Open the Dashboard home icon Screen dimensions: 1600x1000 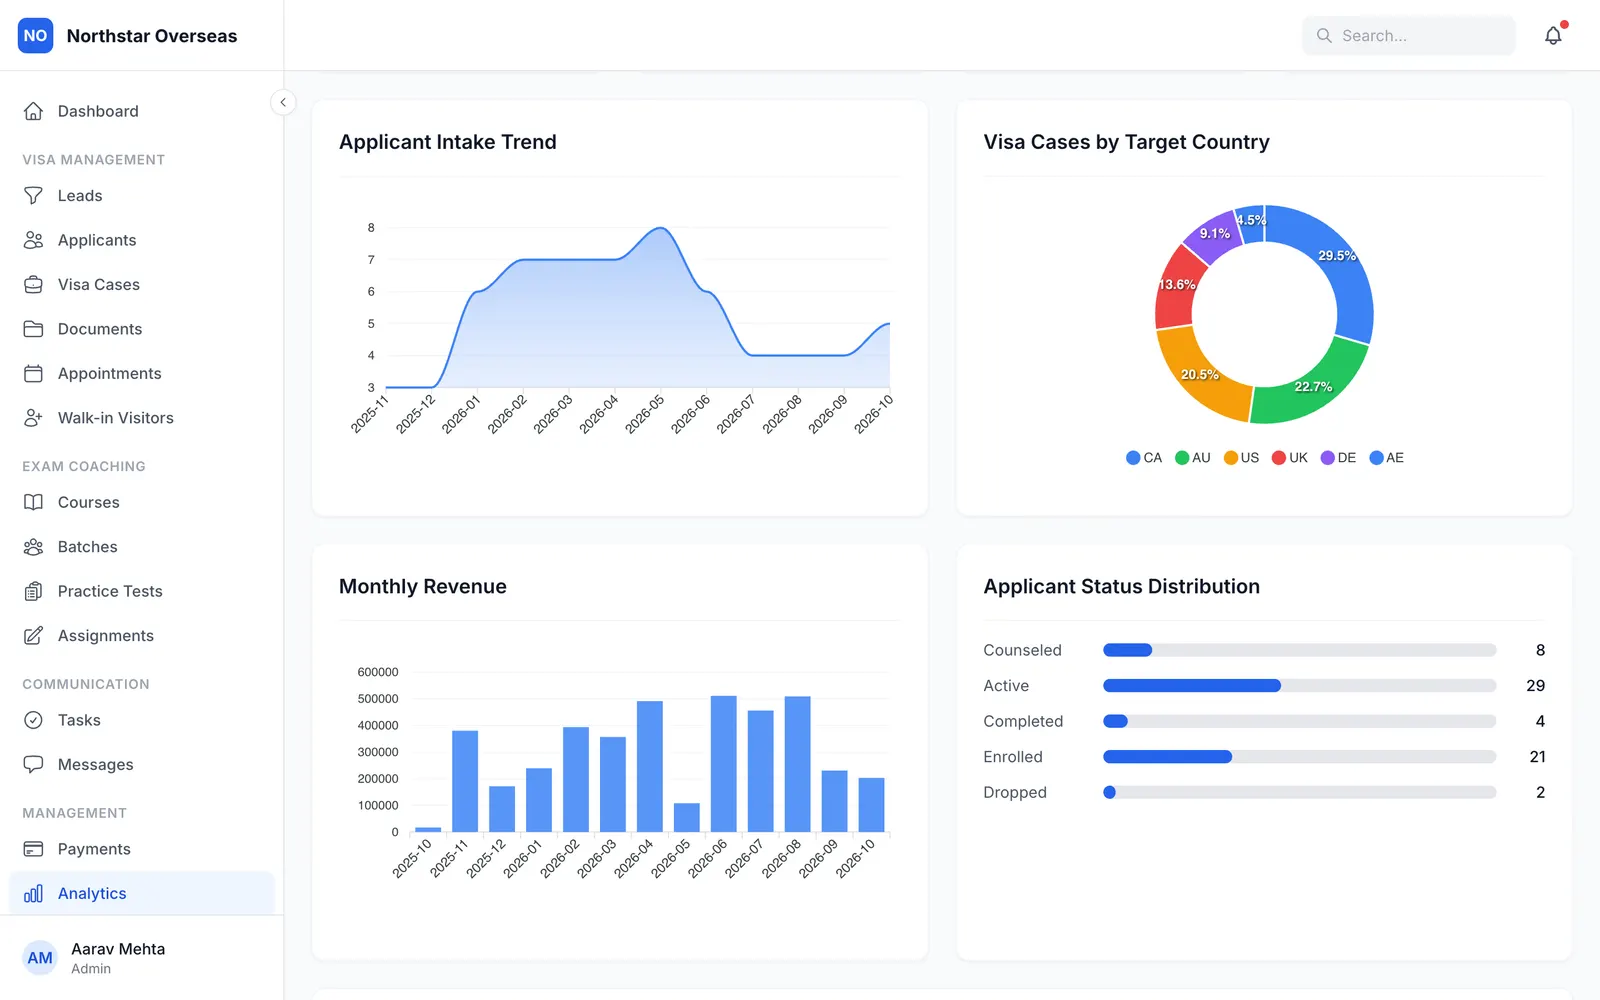pyautogui.click(x=33, y=111)
